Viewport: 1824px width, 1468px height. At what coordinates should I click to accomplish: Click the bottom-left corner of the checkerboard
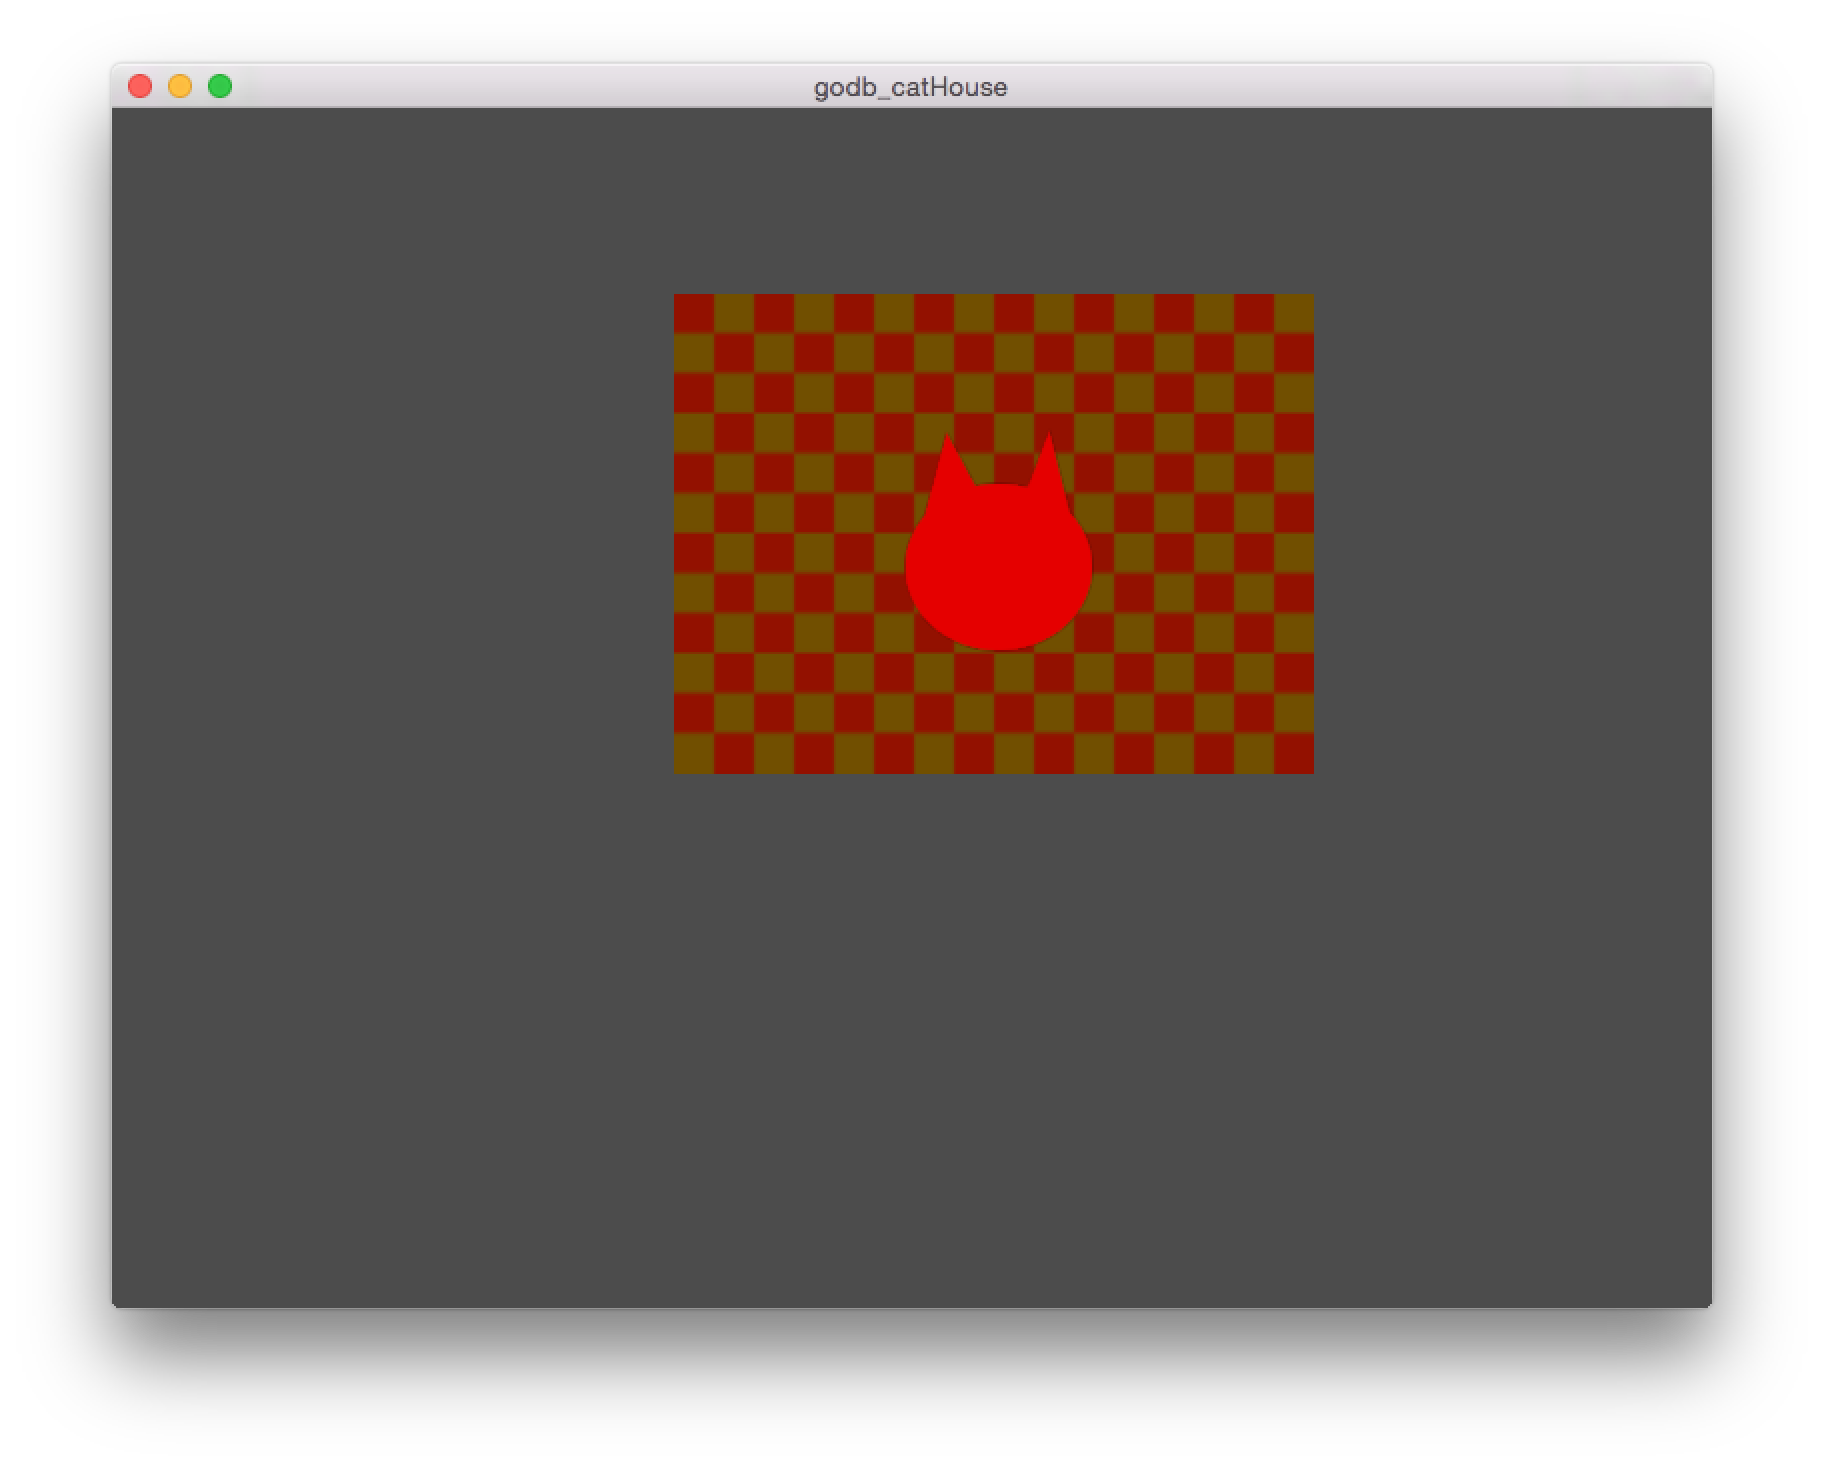point(685,765)
